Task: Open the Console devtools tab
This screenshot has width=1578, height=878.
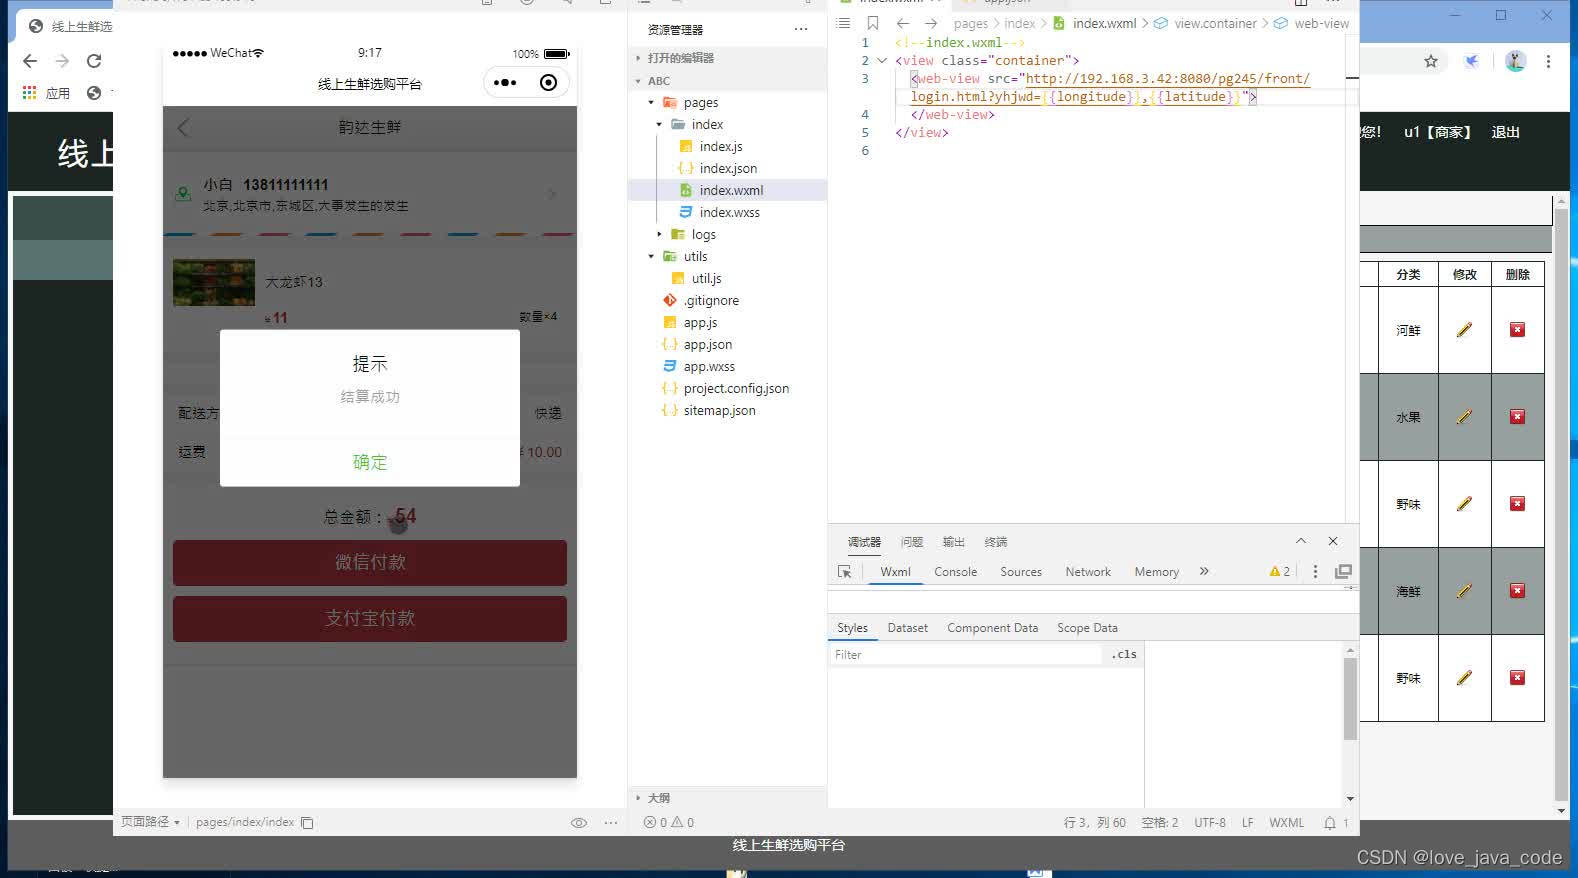Action: pyautogui.click(x=955, y=572)
